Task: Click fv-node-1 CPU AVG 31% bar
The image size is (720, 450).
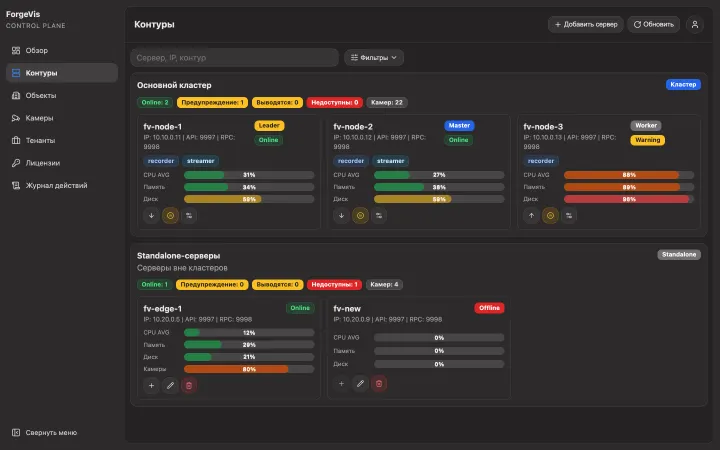Action: coord(249,175)
